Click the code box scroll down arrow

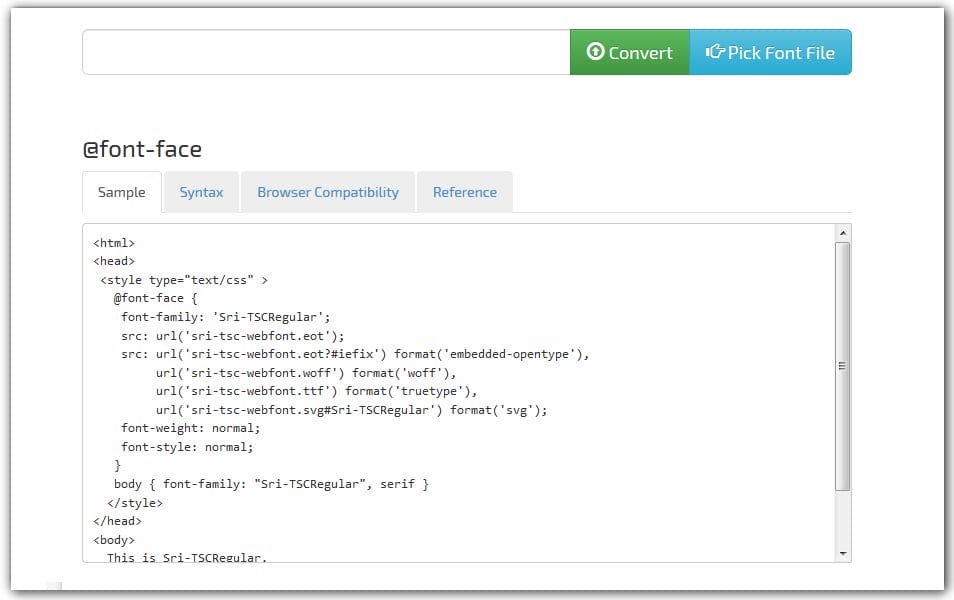(x=843, y=553)
